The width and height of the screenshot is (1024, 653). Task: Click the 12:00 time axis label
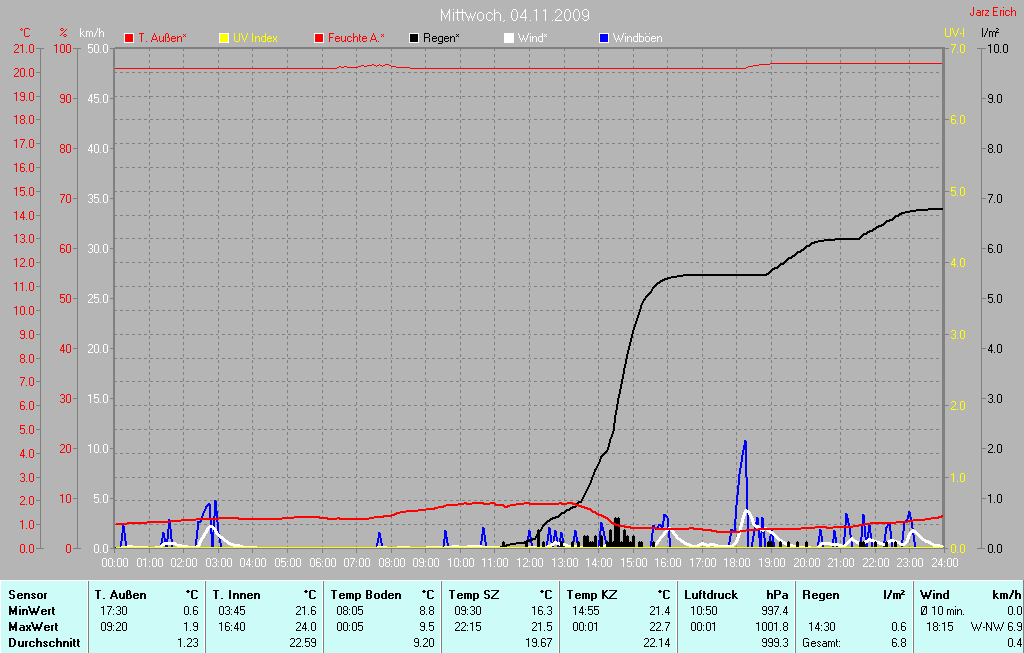coord(529,563)
